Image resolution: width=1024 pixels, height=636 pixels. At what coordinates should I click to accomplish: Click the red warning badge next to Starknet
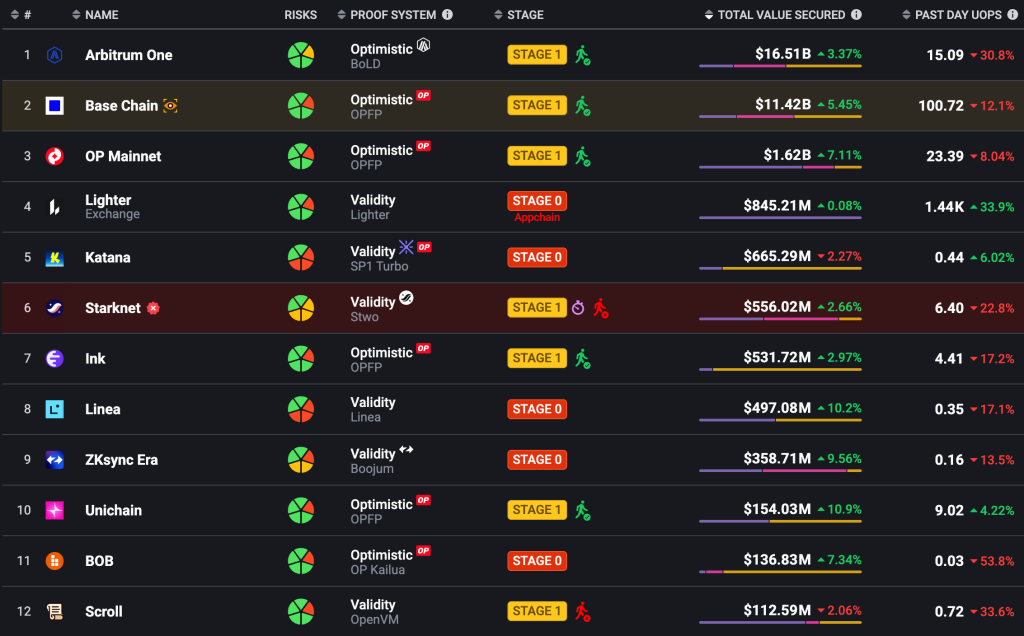(x=153, y=308)
